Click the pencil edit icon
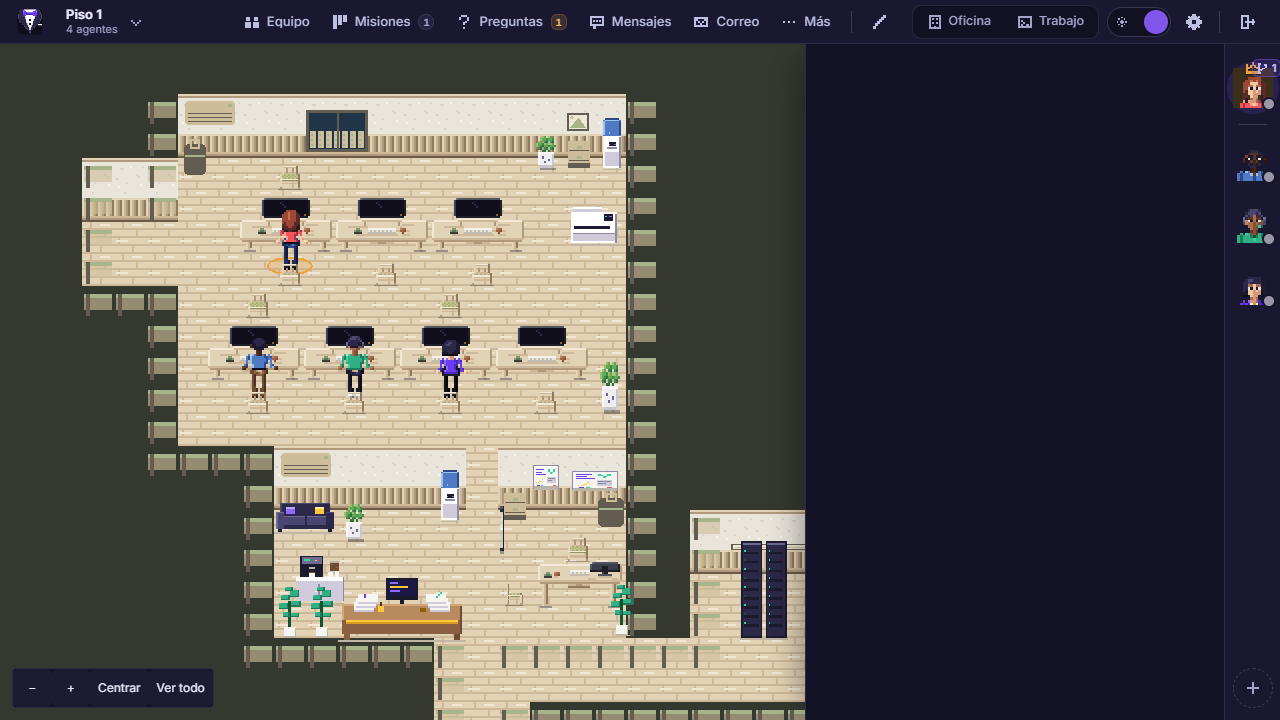This screenshot has height=720, width=1280. click(880, 22)
